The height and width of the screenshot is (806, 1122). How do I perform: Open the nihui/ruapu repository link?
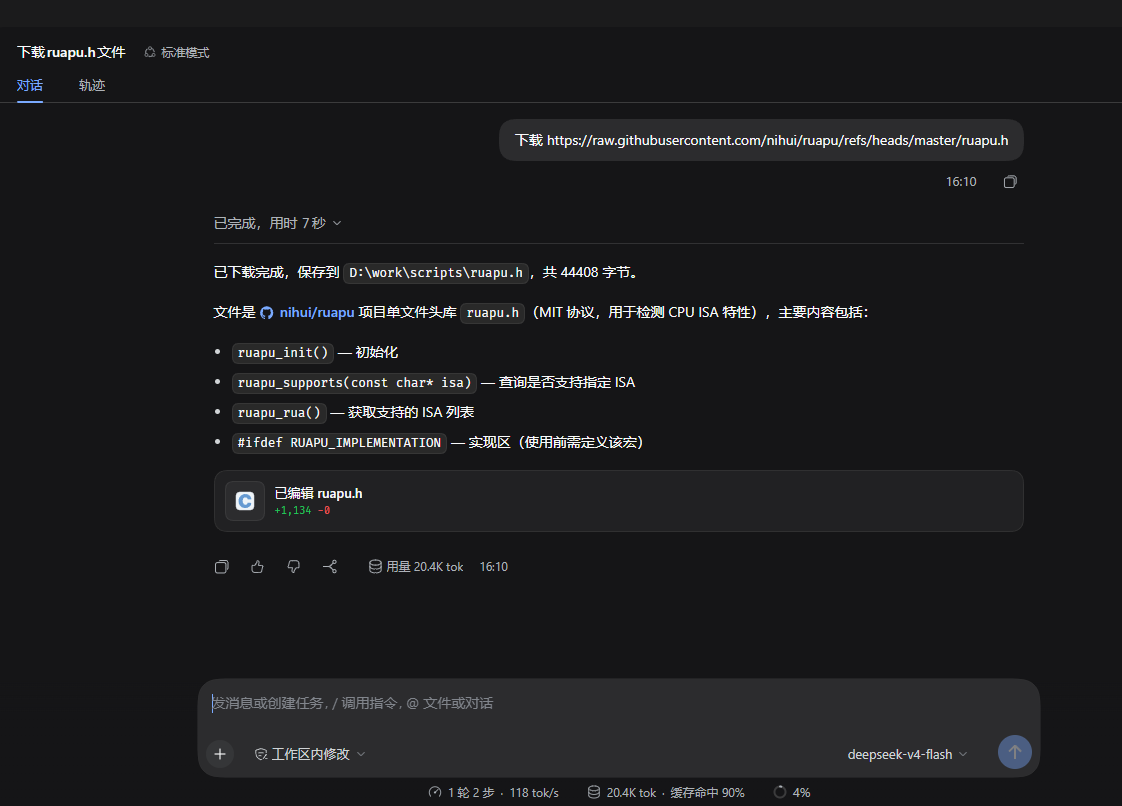click(317, 313)
